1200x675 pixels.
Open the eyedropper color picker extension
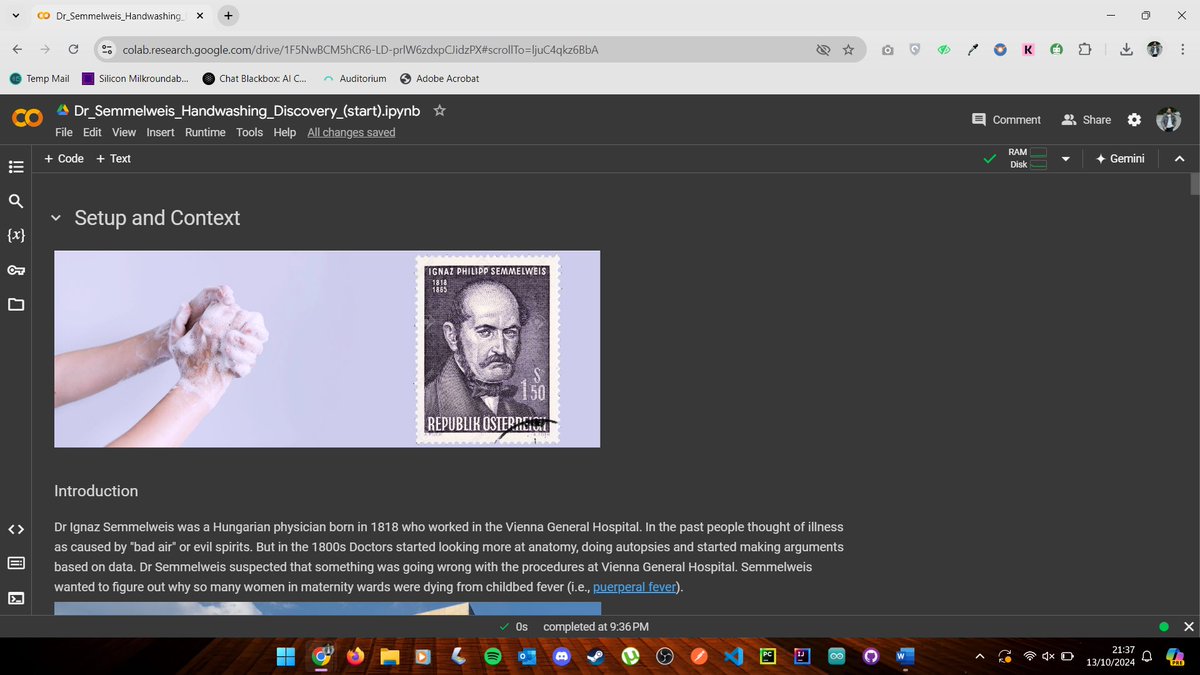click(x=972, y=49)
